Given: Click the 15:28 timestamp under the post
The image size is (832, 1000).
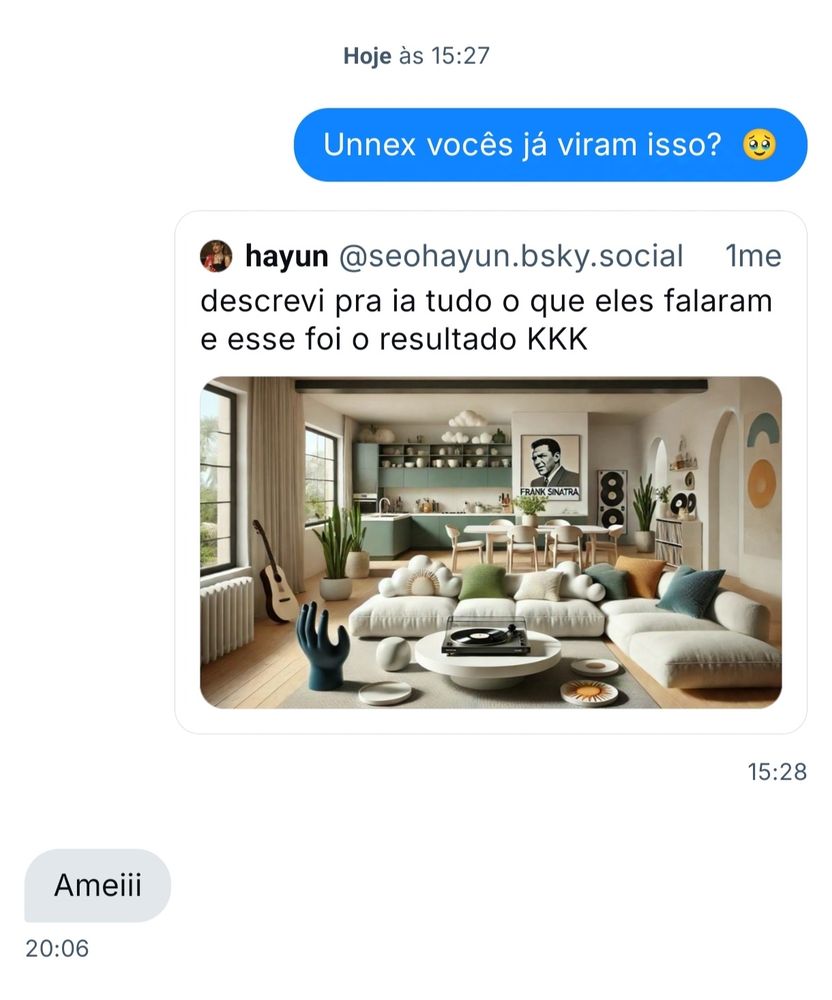Looking at the screenshot, I should 777,772.
